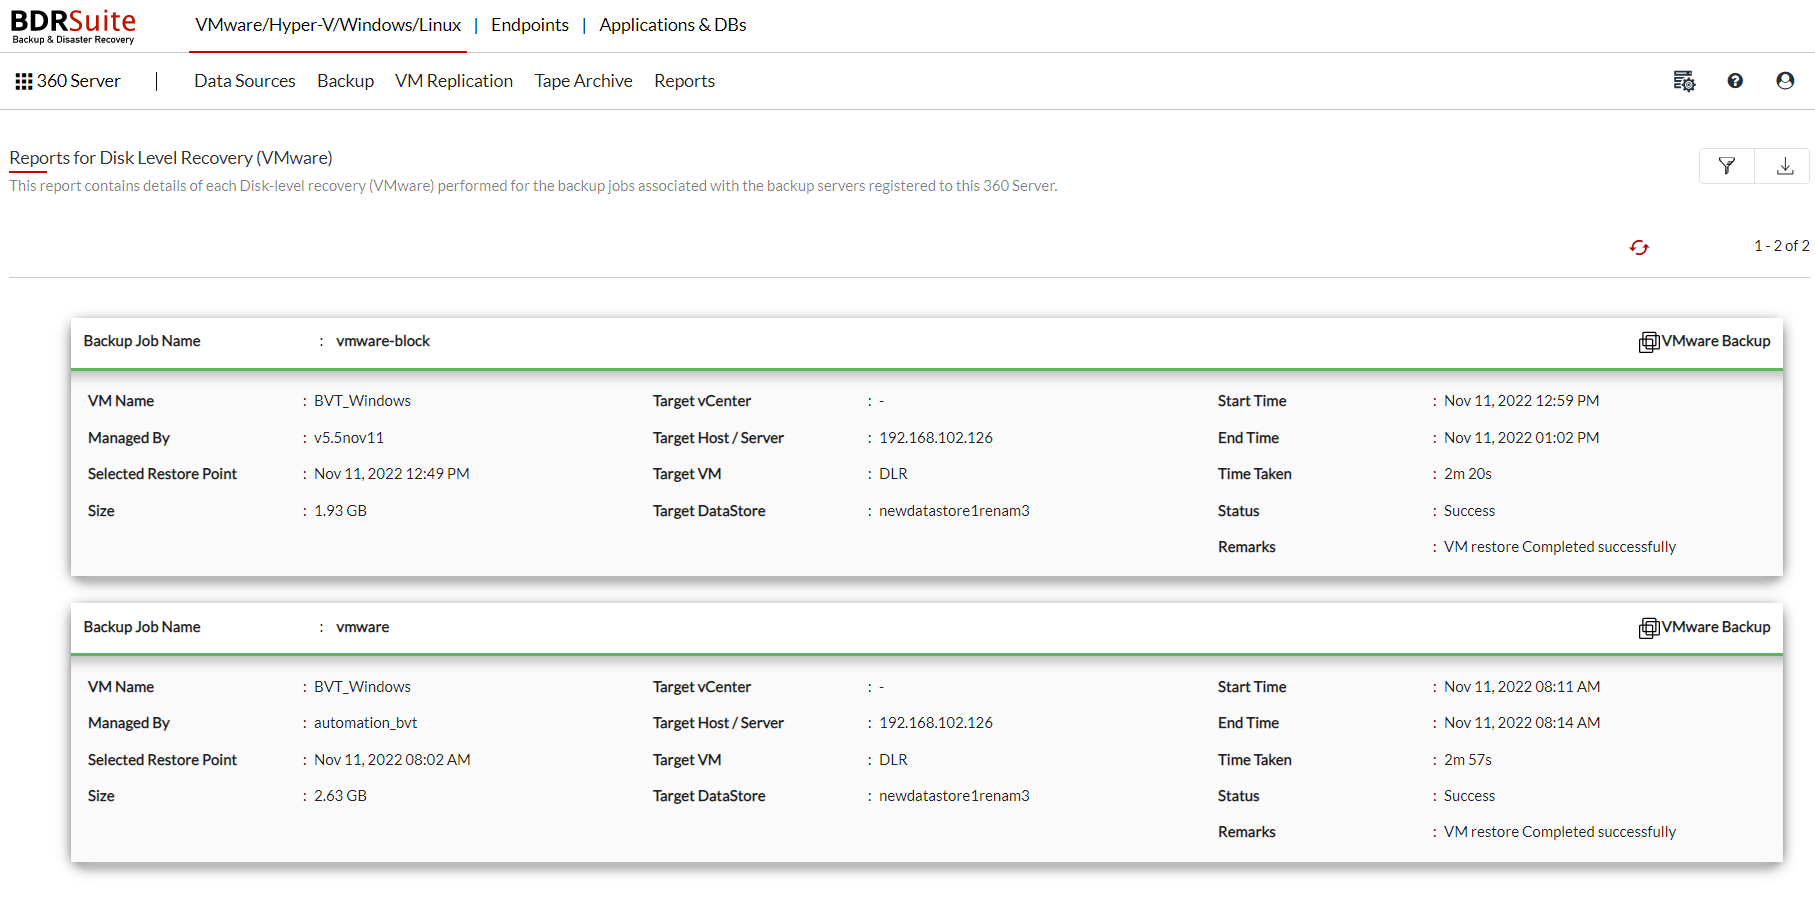Click VM name 'BVT_Windows' in vmware-block card
The image size is (1815, 902).
(362, 401)
